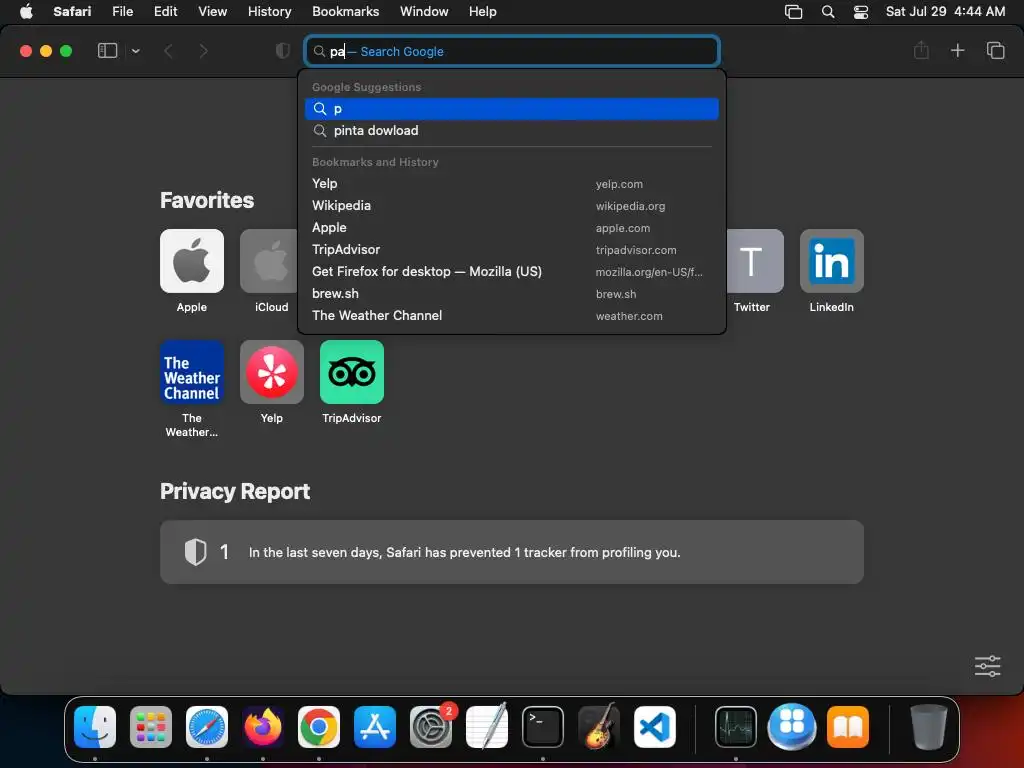
Task: Open App Store from the Dock
Action: (375, 726)
